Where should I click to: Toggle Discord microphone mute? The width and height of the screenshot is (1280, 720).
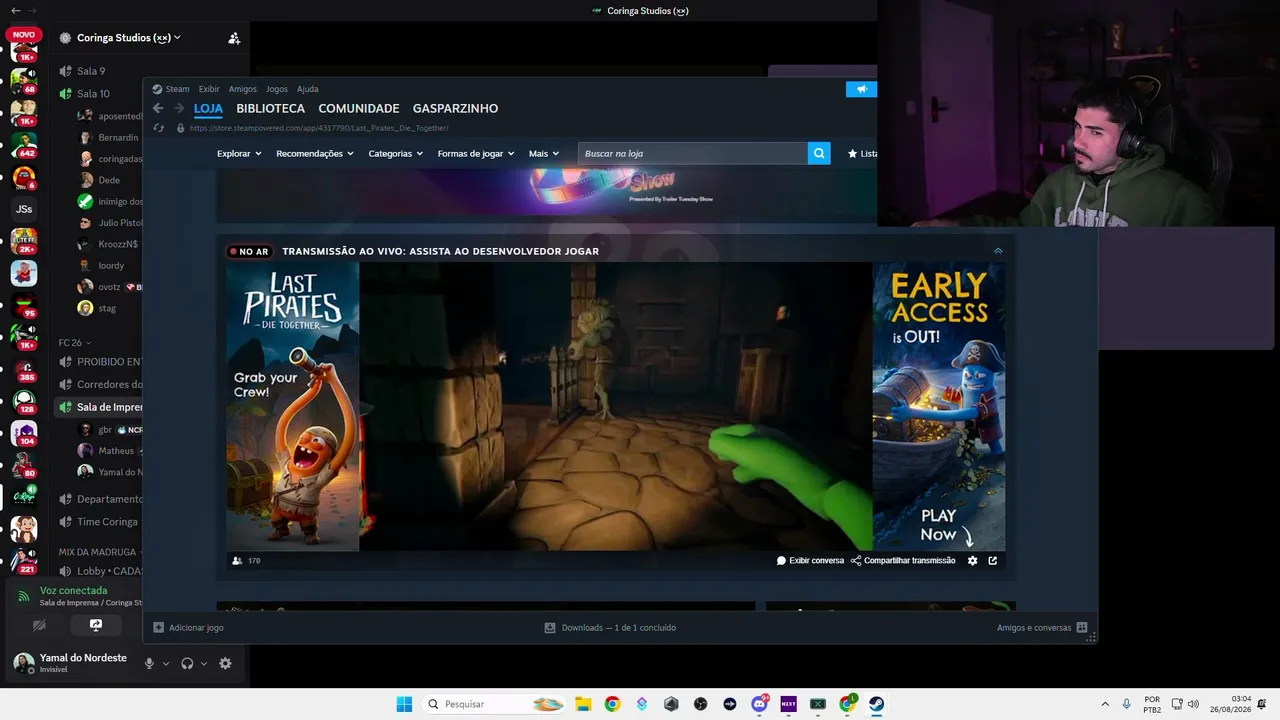[149, 663]
